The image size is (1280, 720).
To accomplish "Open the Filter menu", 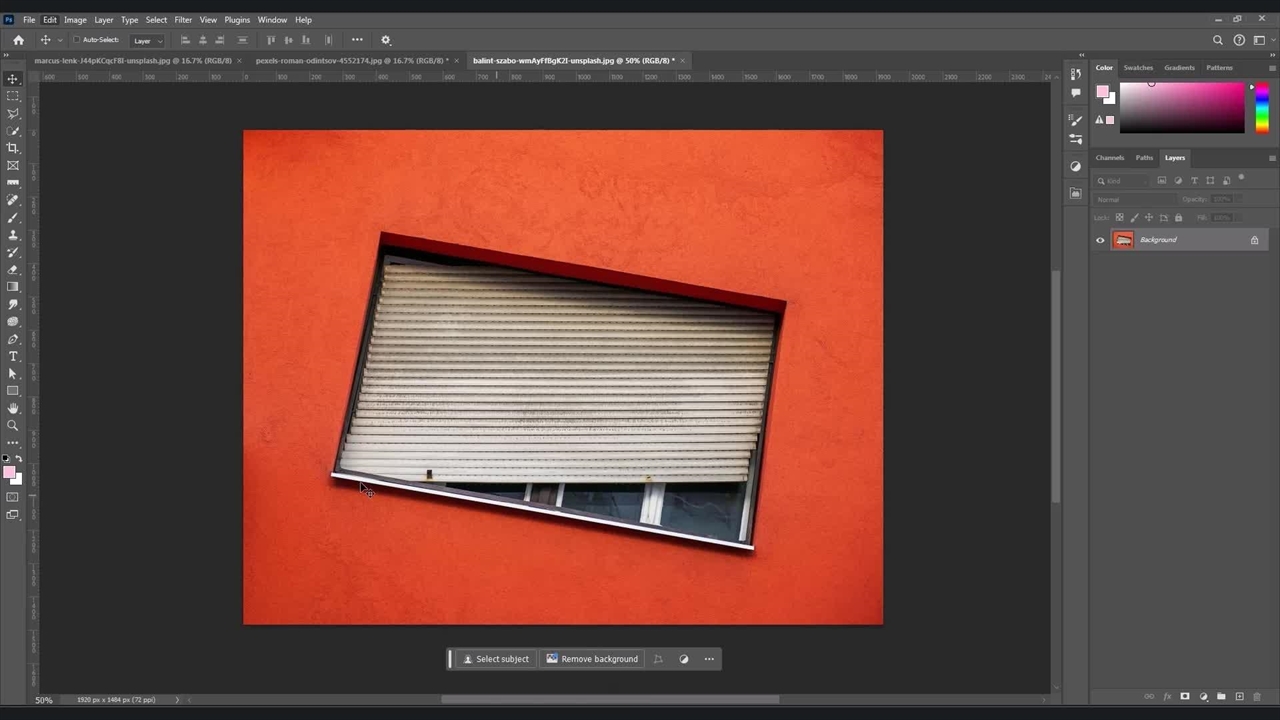I will [x=183, y=20].
